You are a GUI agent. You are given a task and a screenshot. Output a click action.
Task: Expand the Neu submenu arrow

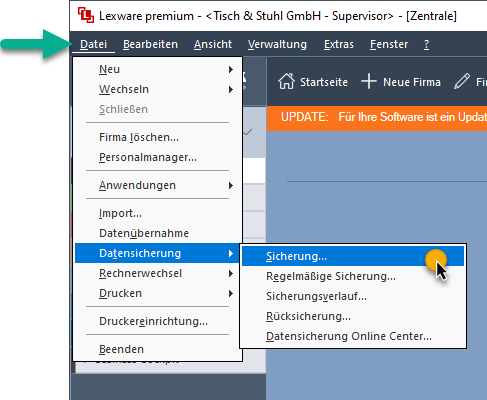click(x=231, y=70)
